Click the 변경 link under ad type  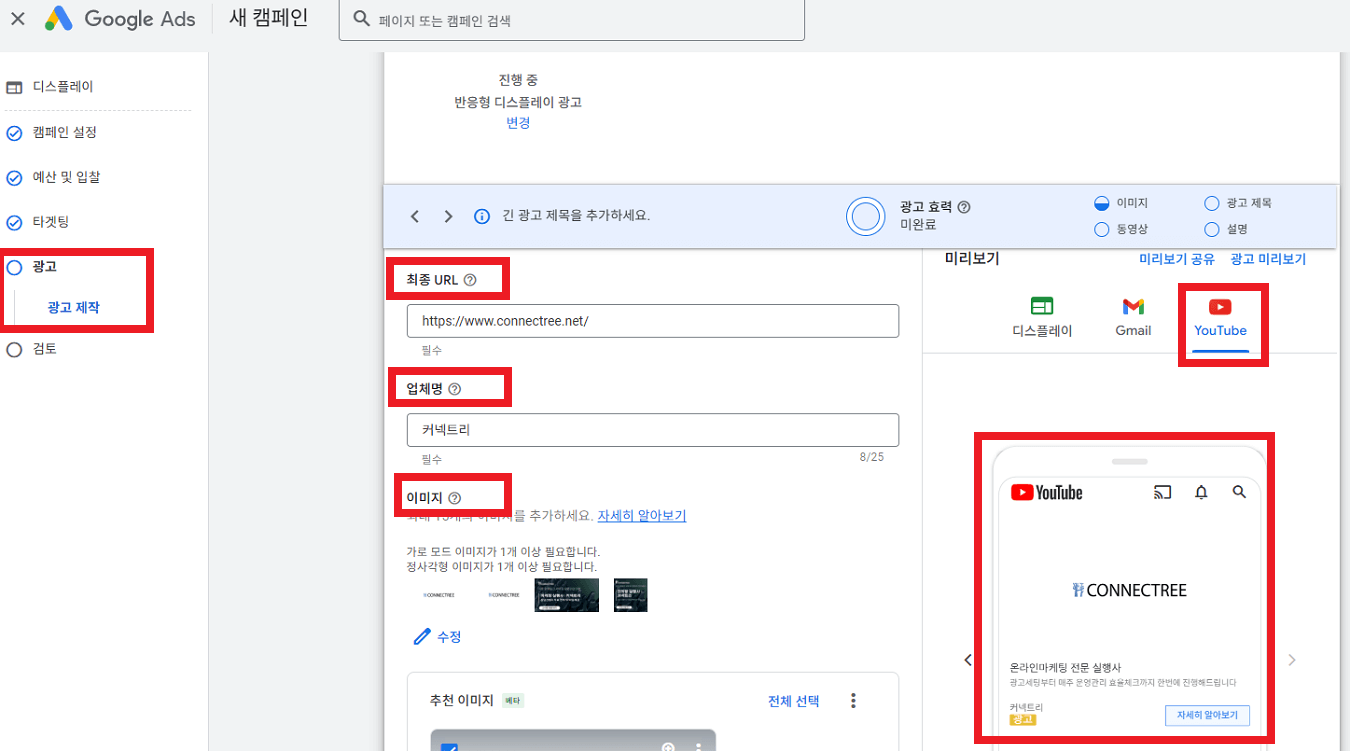pos(518,123)
